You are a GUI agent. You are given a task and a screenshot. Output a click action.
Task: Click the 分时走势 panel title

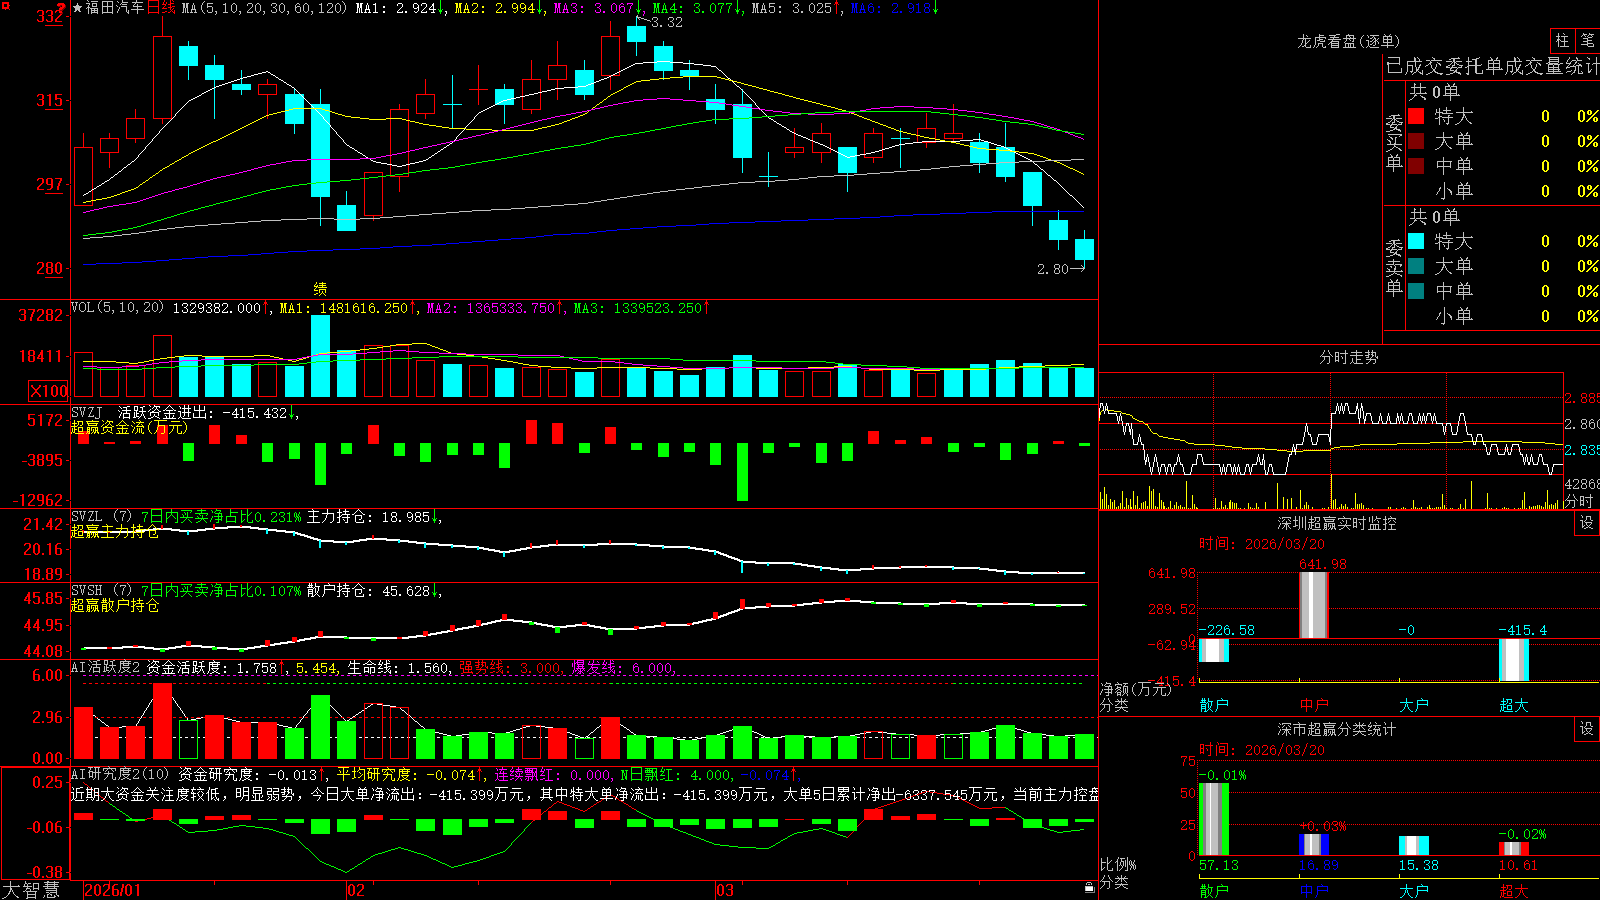tap(1348, 357)
